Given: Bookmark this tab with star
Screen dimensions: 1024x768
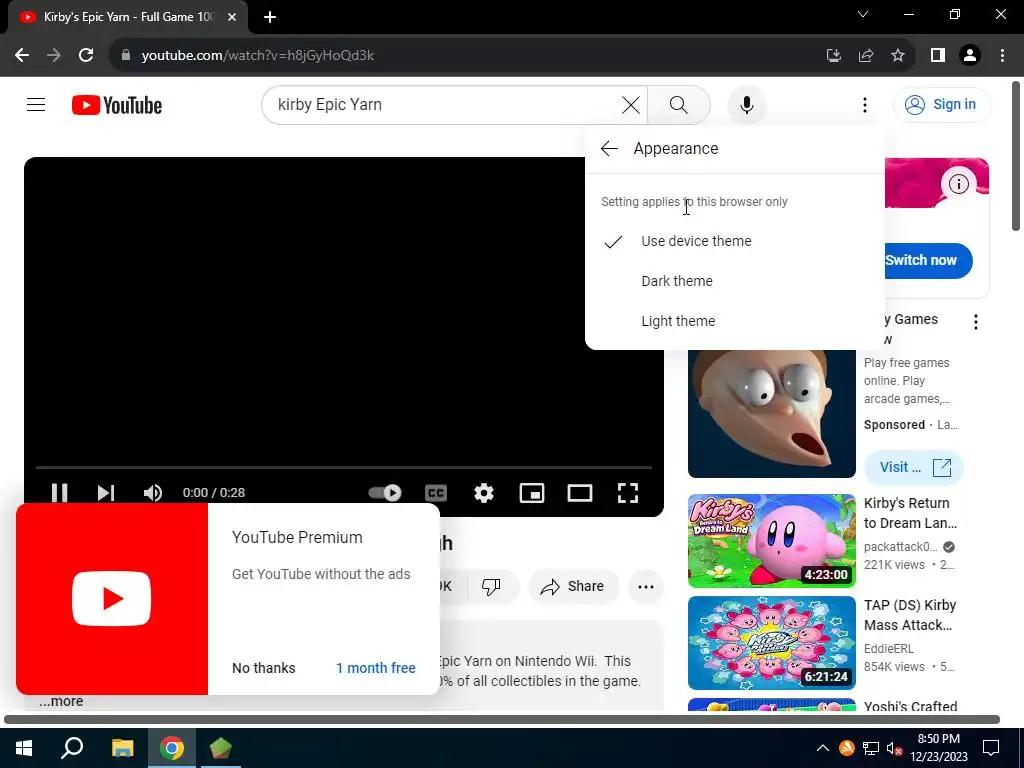Looking at the screenshot, I should (898, 56).
